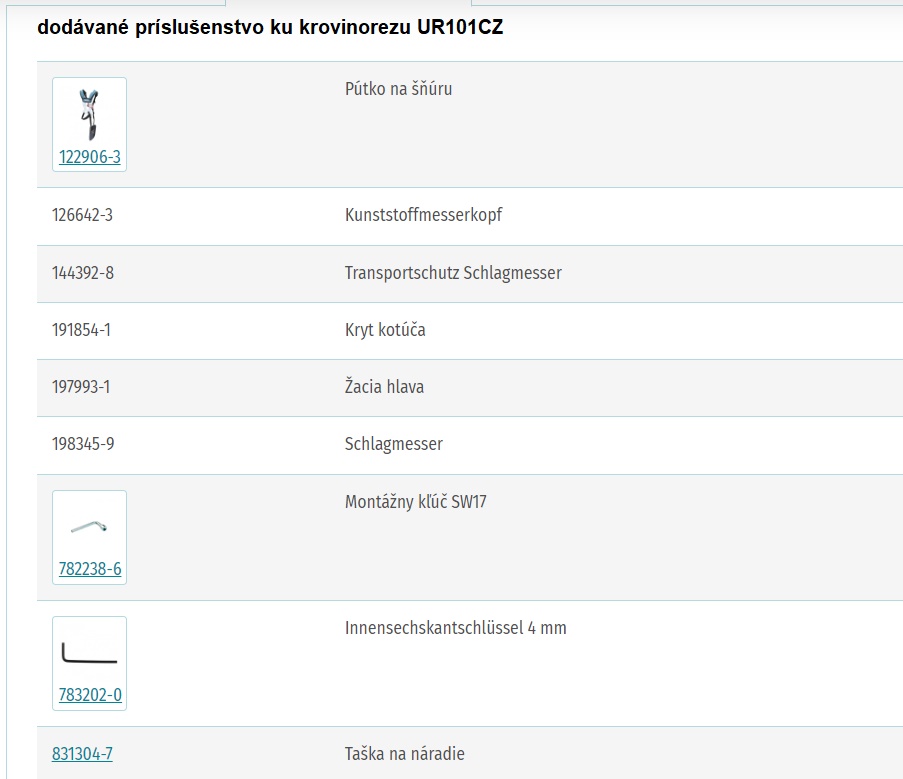Select part number 144392-8

click(x=83, y=273)
